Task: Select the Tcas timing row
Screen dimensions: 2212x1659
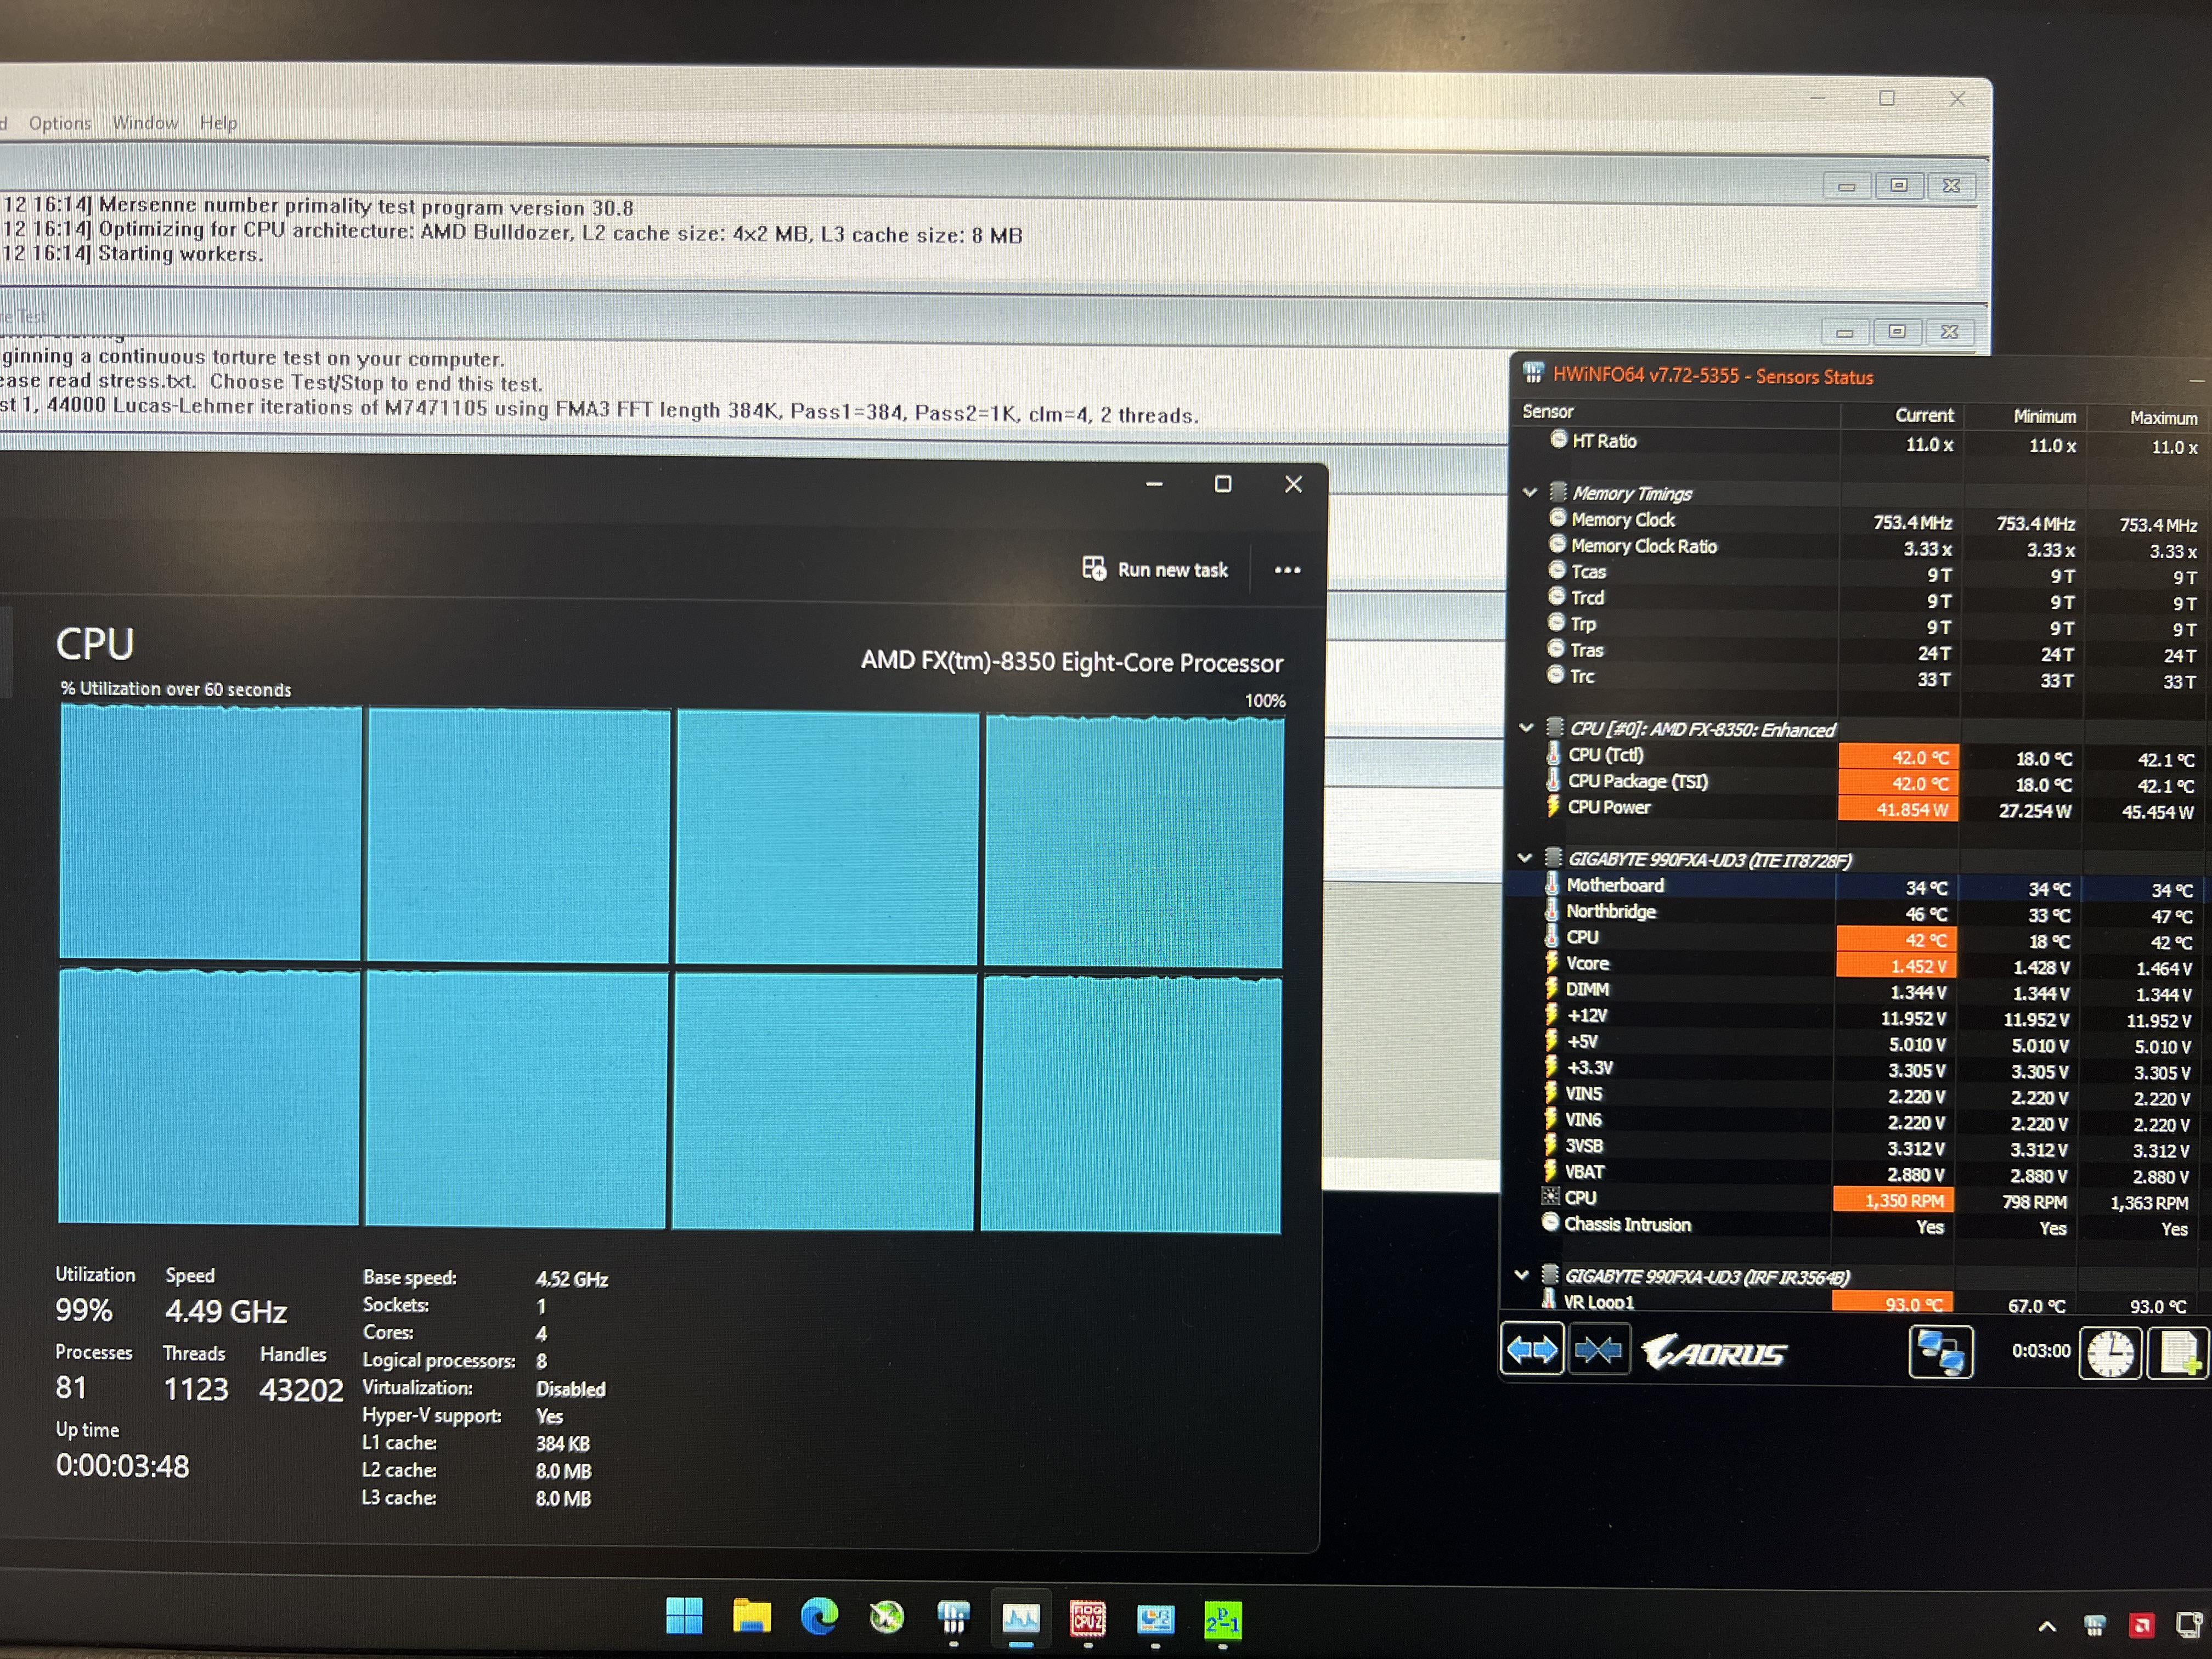Action: [1860, 574]
